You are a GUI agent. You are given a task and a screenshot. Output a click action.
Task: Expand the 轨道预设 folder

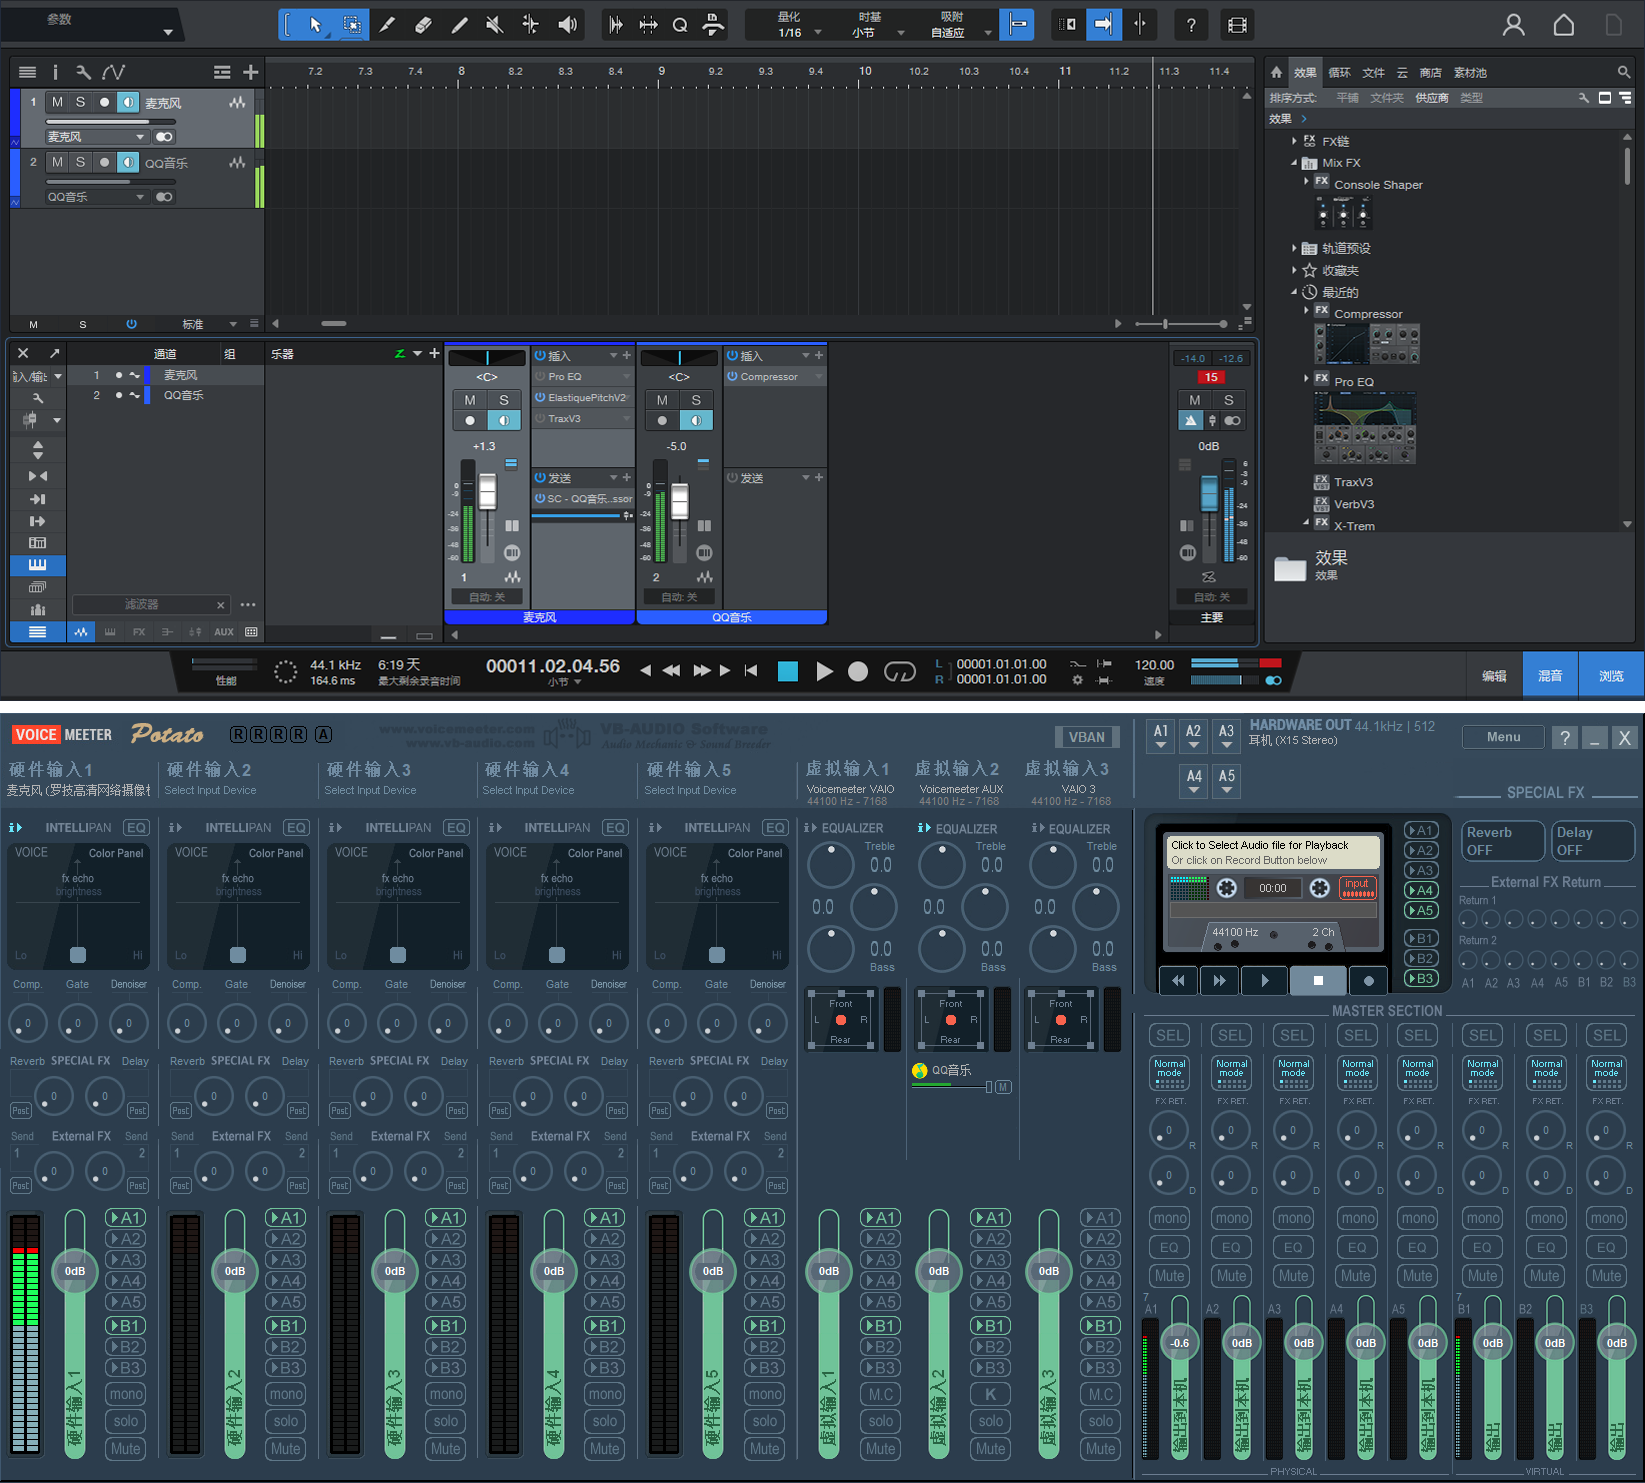1294,248
